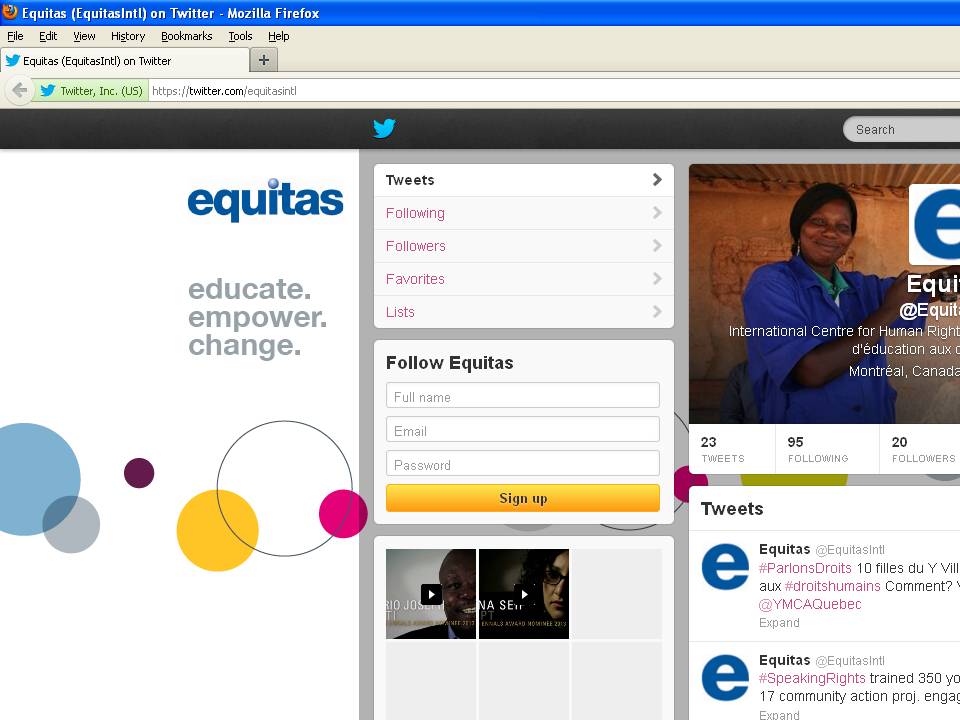Click the #SpeakingRights hashtag
Screen dimensions: 960x720
click(812, 678)
